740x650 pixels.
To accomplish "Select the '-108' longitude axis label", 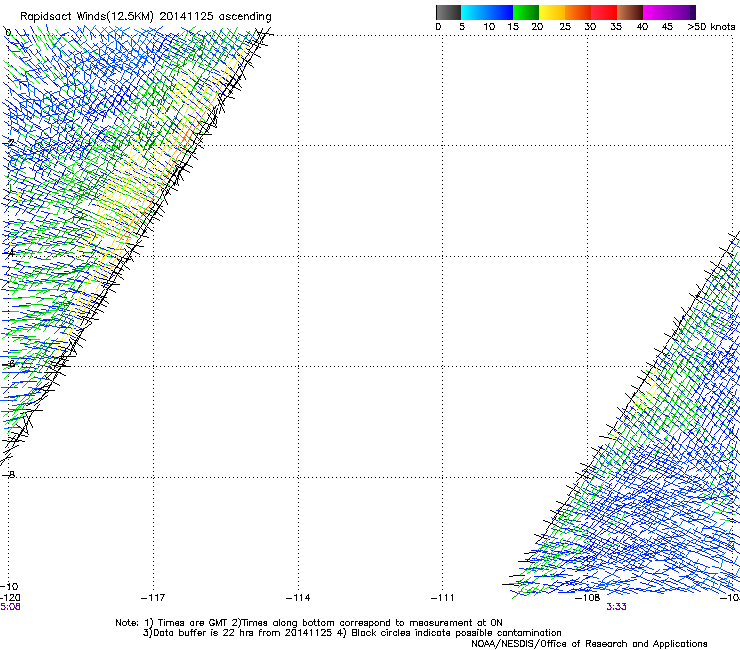I will 587,598.
